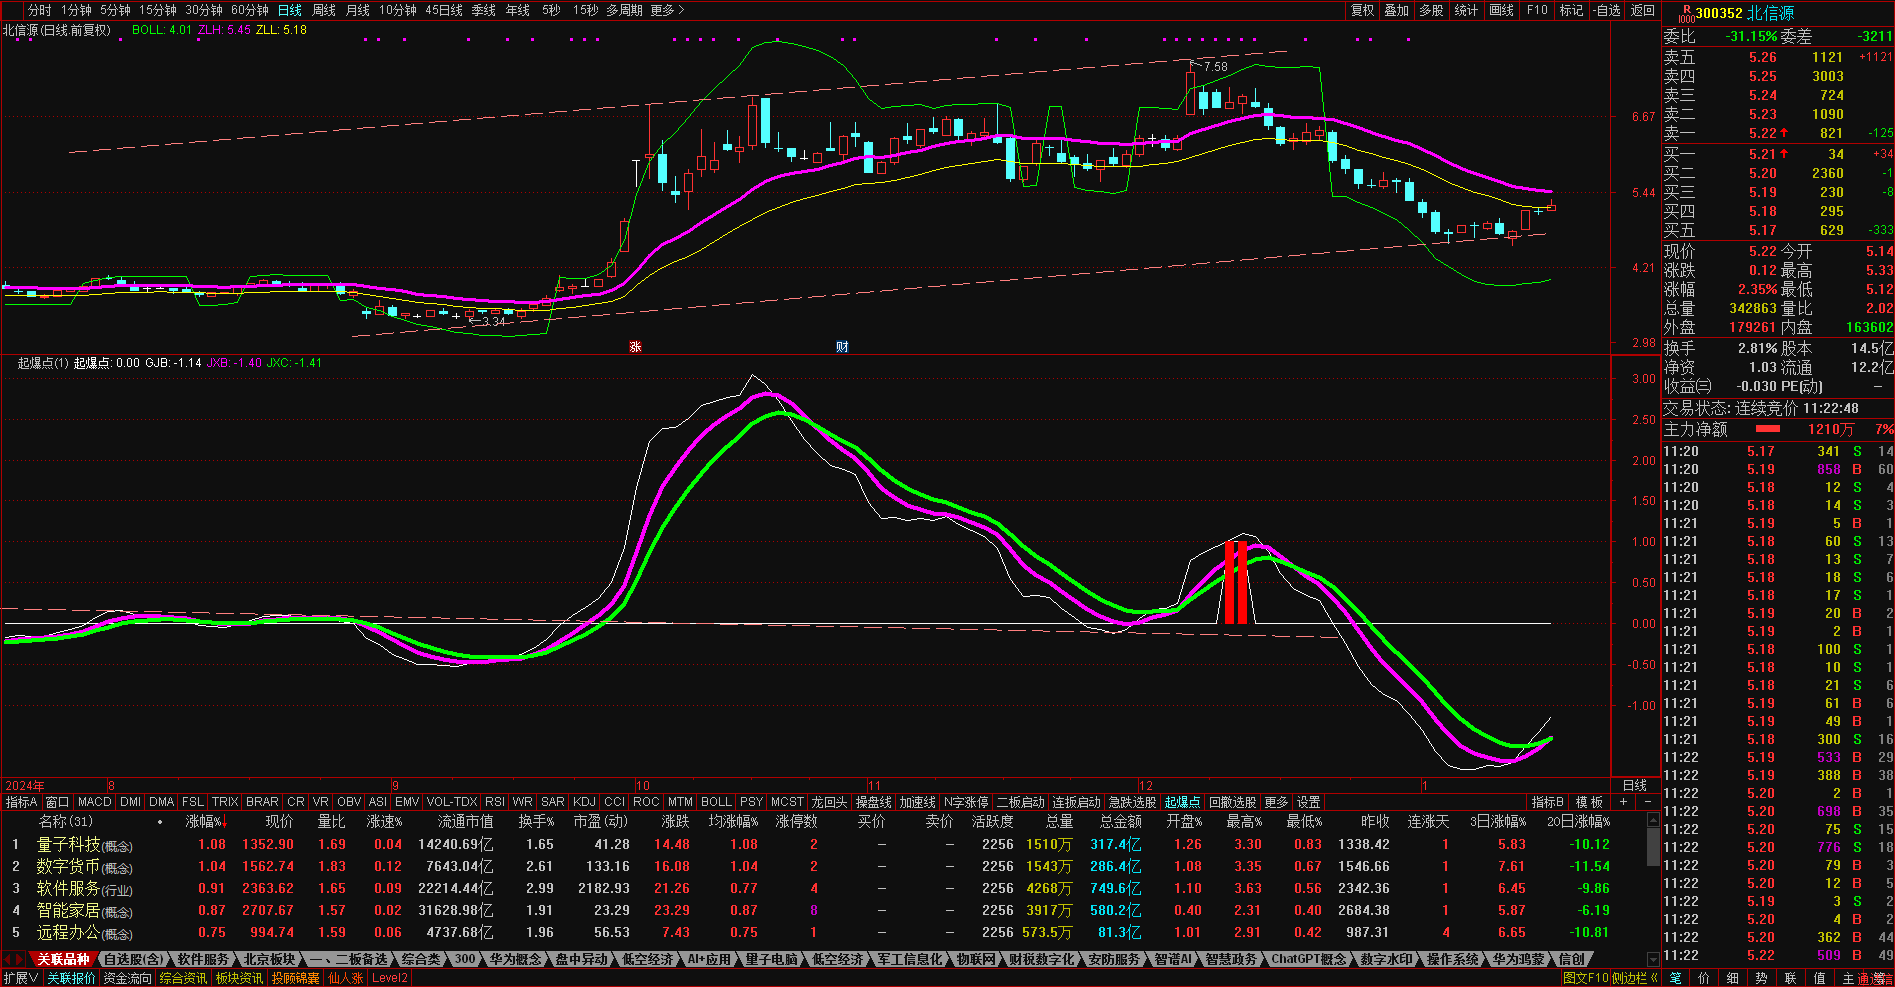Screen dimensions: 1895x987
Task: Sort by 20日涨幅% column header
Action: click(x=1578, y=821)
